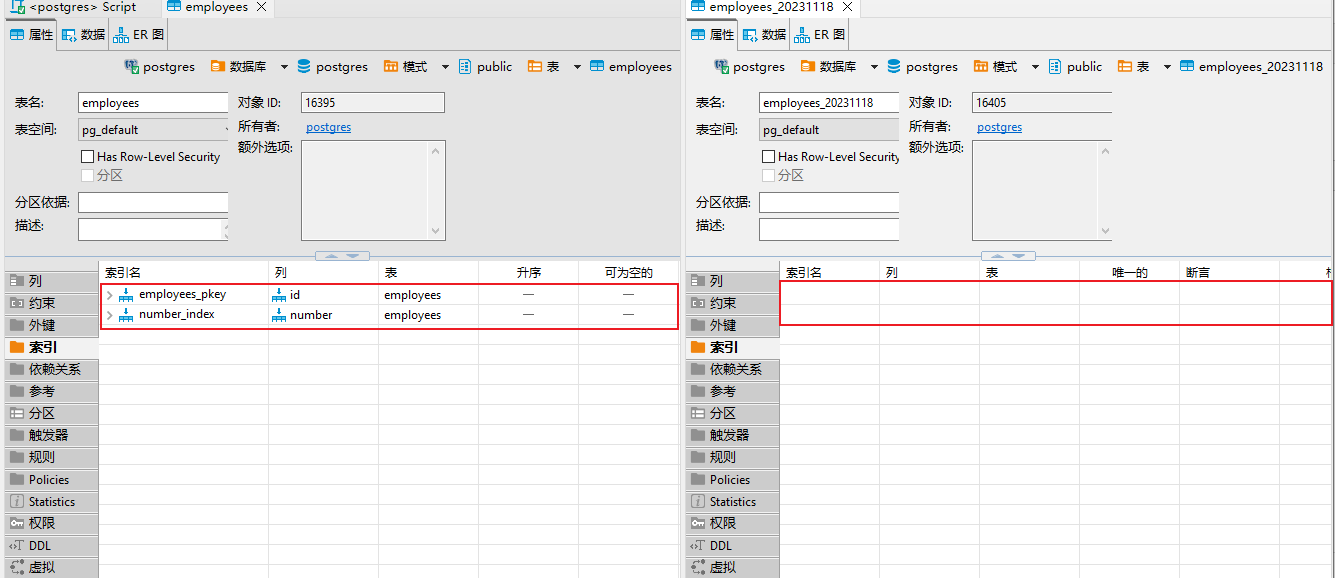
Task: Open 数据库 dropdown arrow in left breadcrumb
Action: click(284, 67)
